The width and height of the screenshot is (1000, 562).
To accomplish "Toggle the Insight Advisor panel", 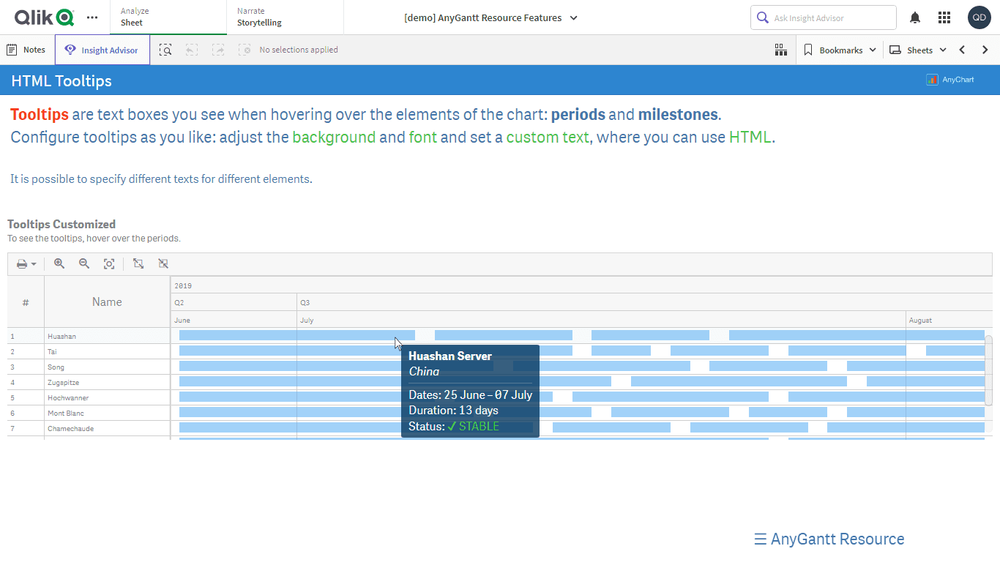I will (x=102, y=50).
